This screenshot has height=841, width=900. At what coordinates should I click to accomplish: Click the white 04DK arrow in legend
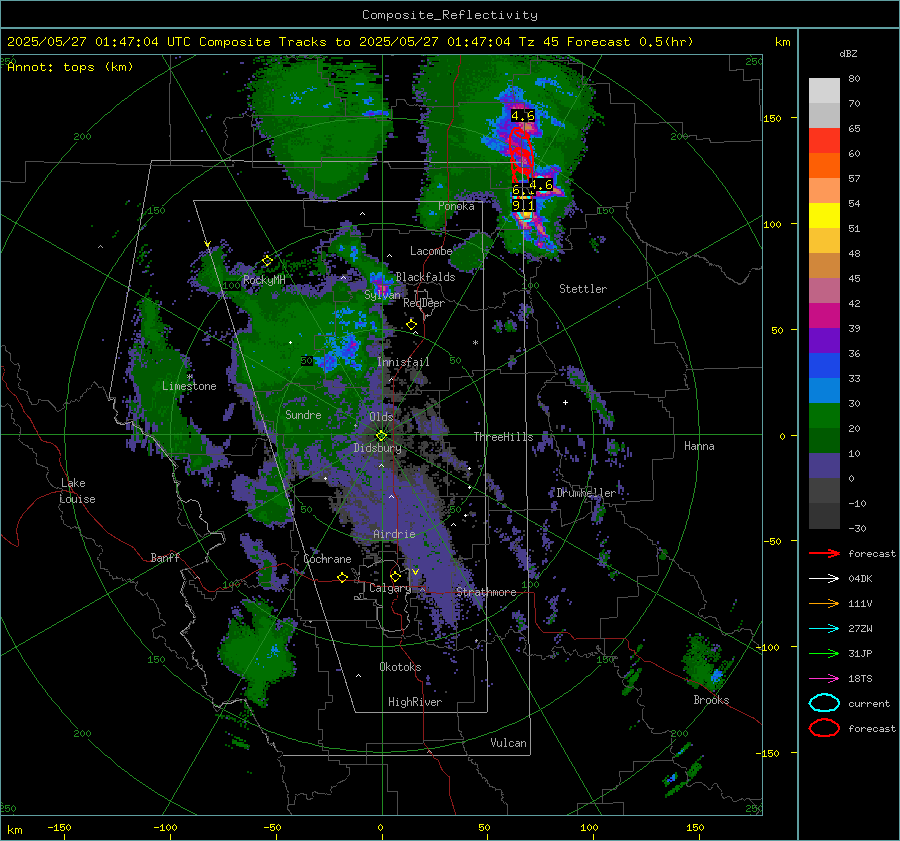tap(824, 579)
